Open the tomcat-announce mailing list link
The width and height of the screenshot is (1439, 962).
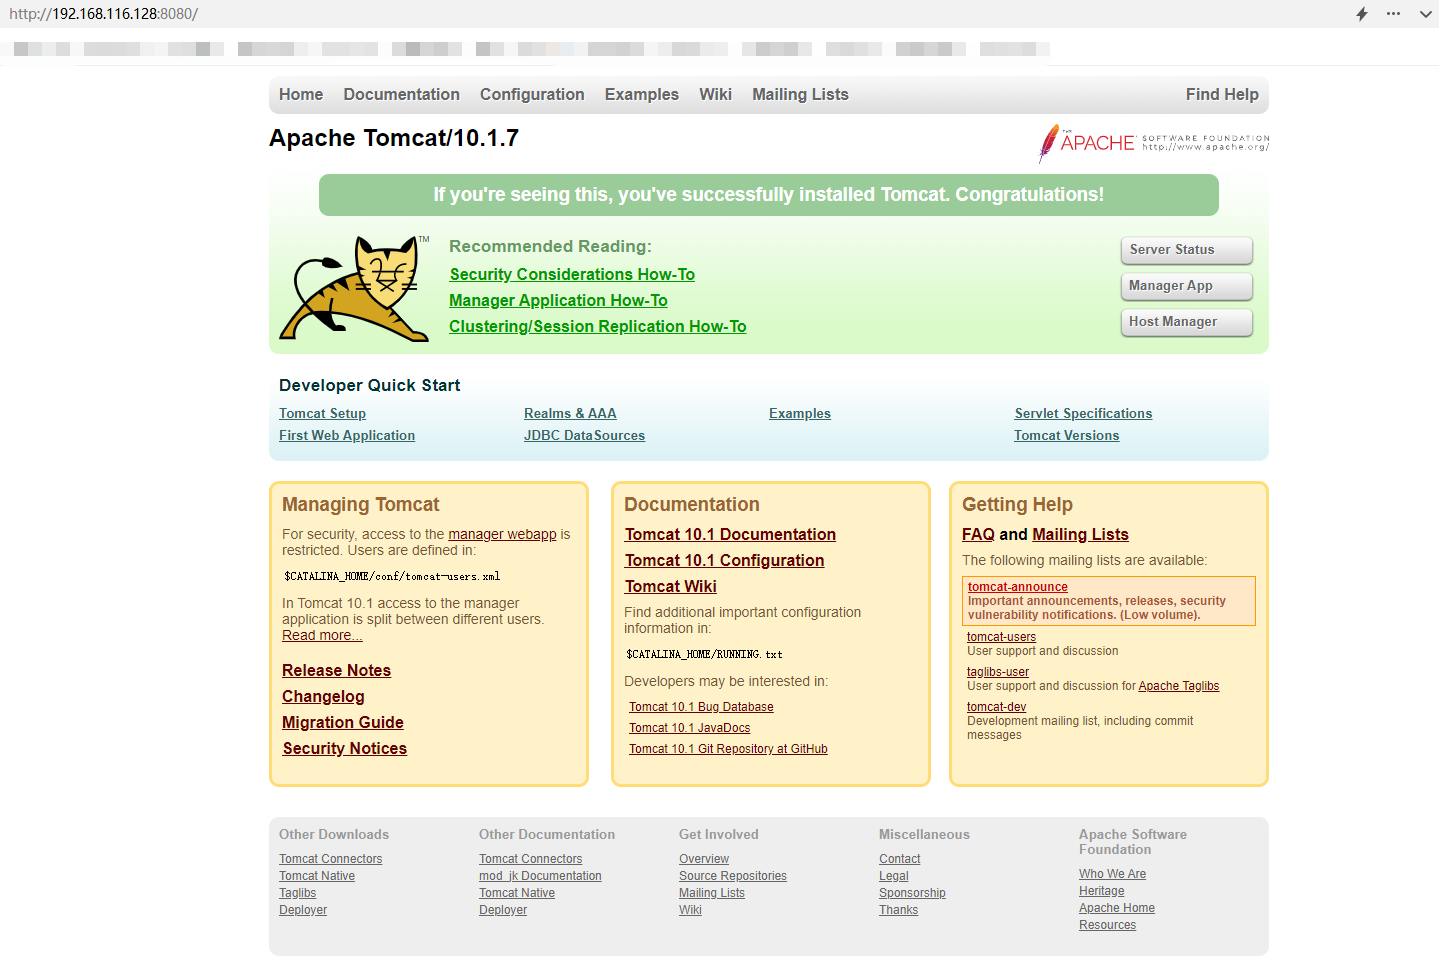1017,587
